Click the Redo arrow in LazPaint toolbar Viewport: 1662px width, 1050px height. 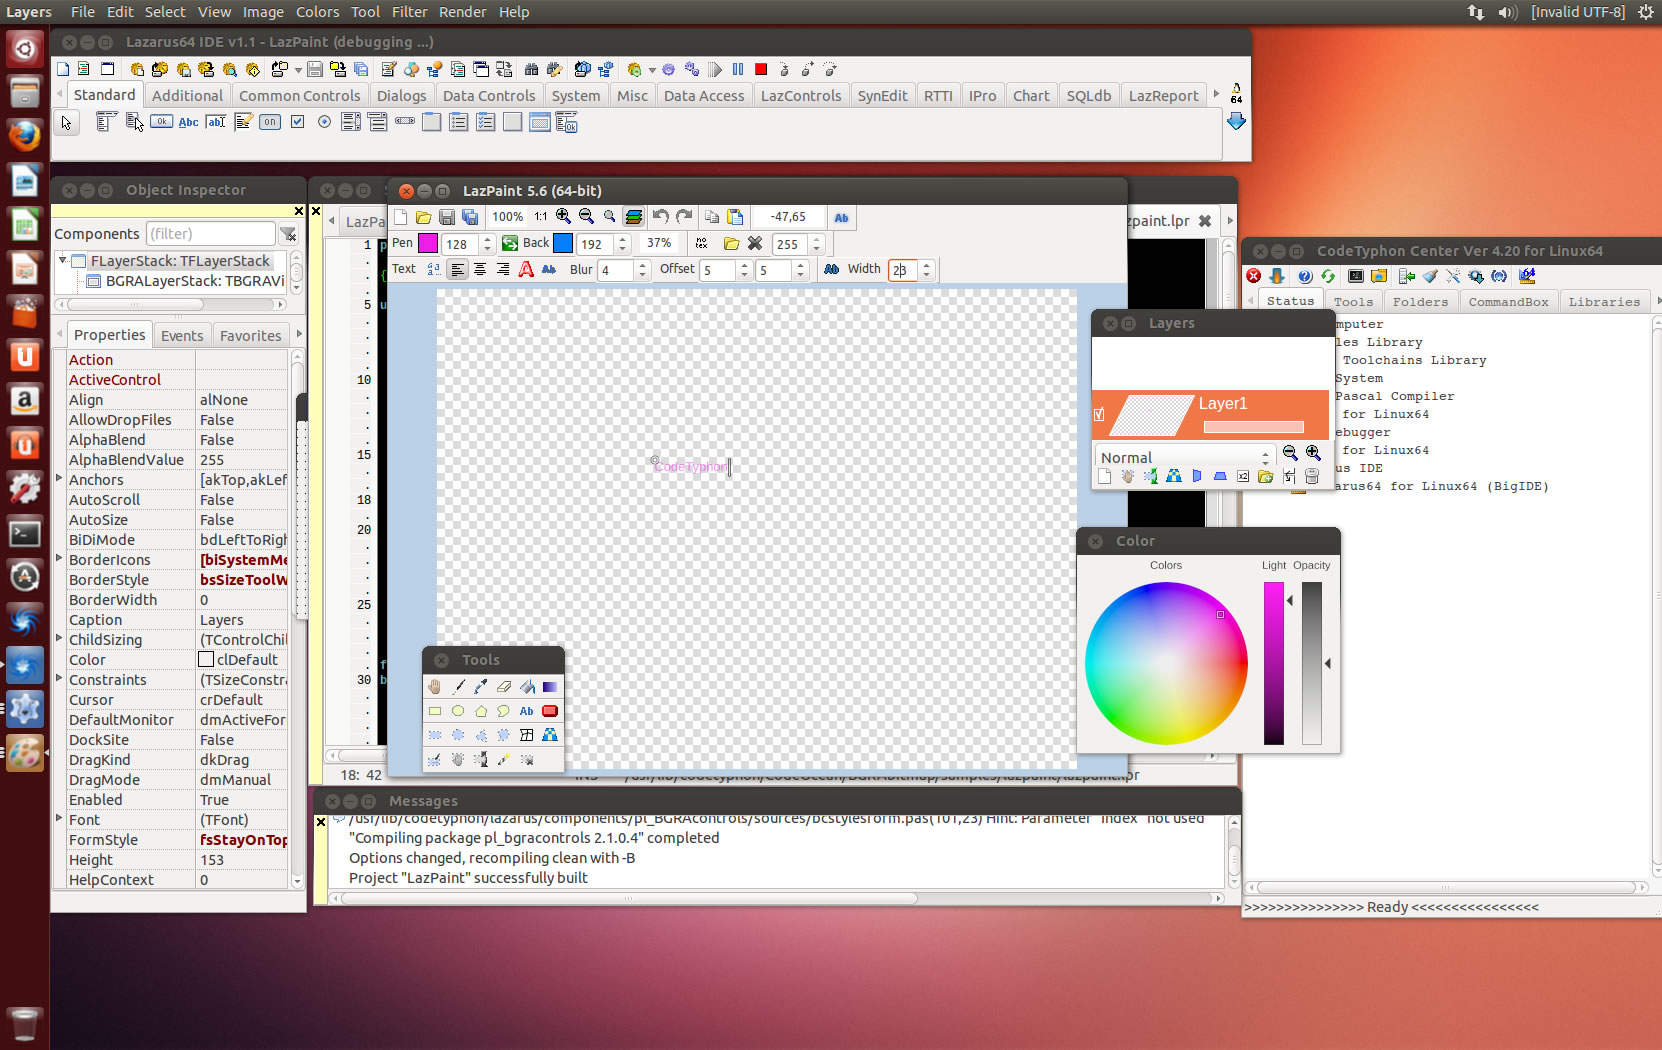[x=684, y=217]
